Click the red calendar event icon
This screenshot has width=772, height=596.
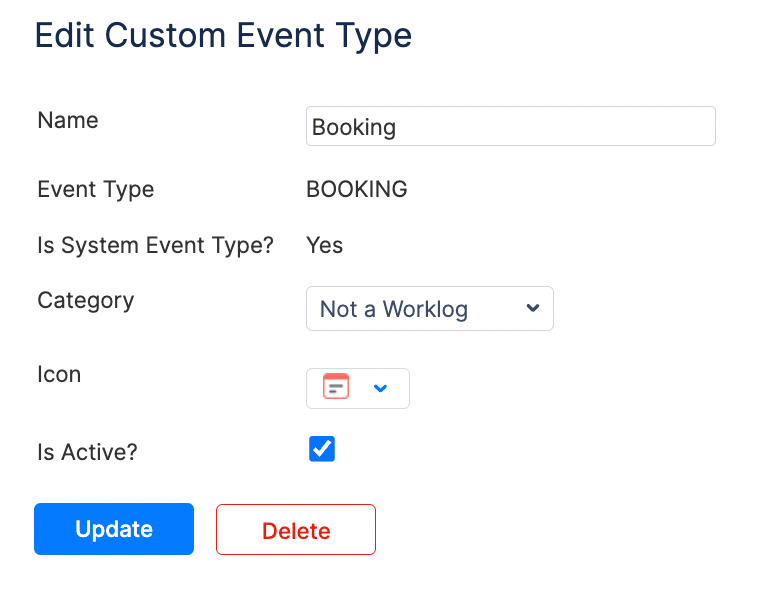coord(336,387)
